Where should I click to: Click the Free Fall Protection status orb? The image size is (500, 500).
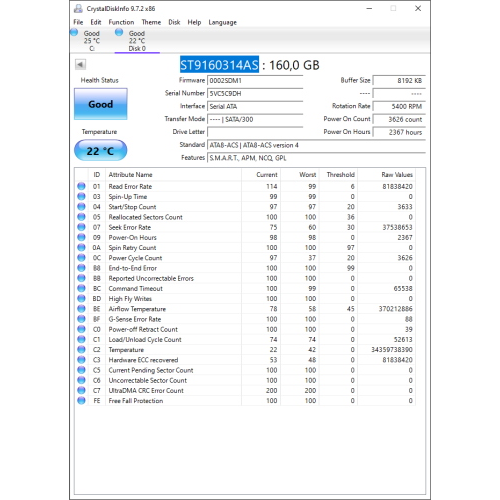click(81, 401)
